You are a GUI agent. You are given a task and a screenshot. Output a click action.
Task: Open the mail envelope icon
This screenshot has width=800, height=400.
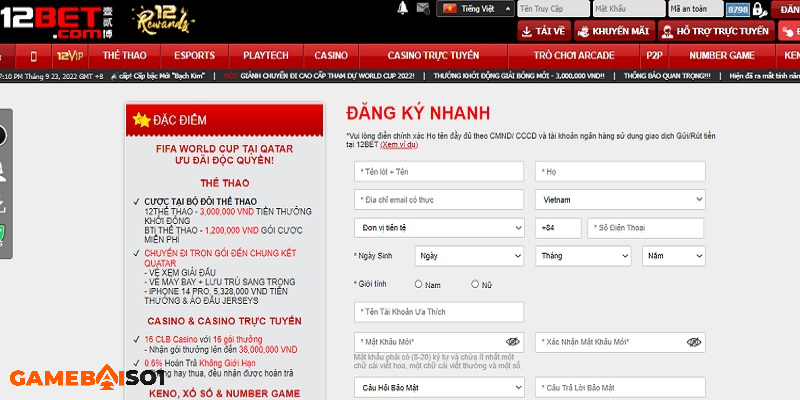click(423, 8)
